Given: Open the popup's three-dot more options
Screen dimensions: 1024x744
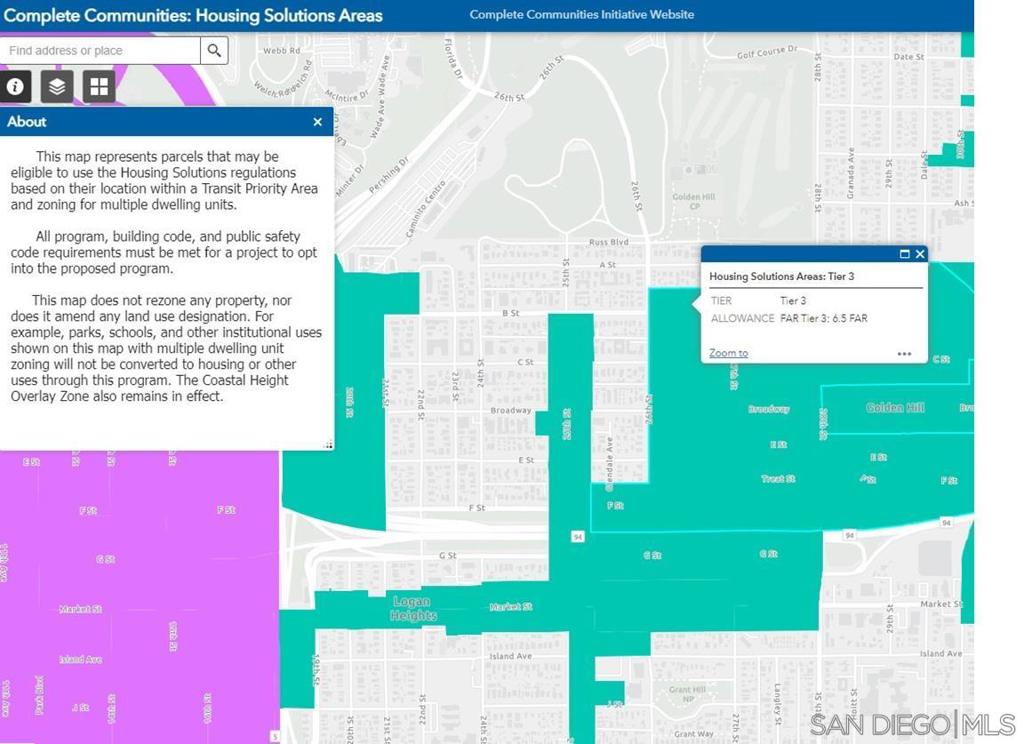Looking at the screenshot, I should (x=904, y=353).
